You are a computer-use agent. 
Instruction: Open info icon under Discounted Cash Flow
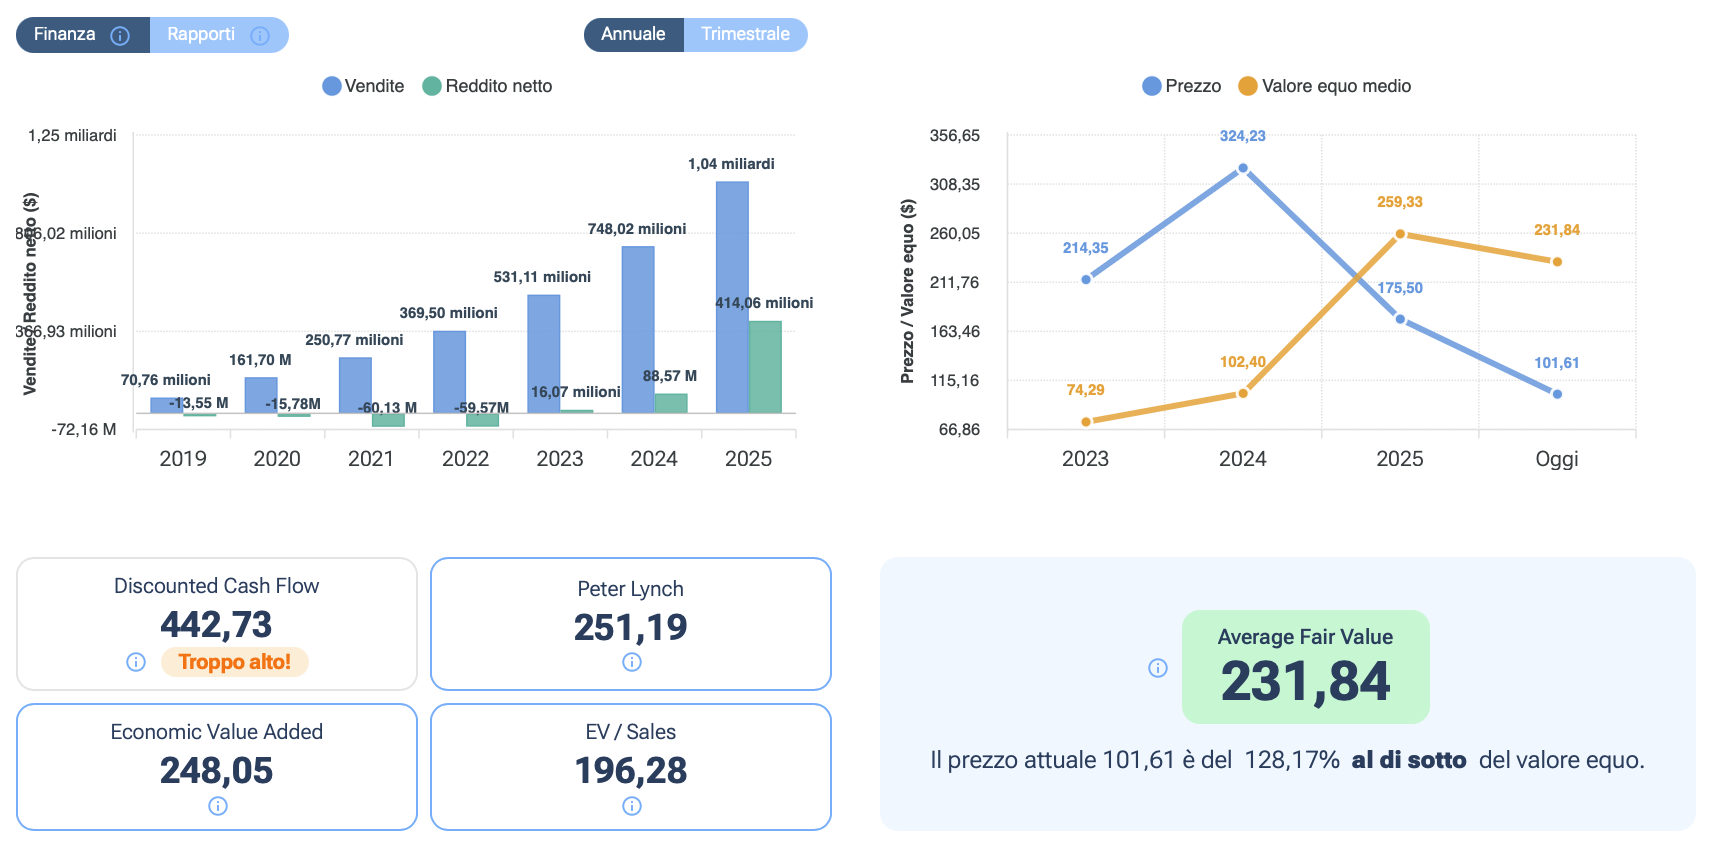pyautogui.click(x=136, y=662)
